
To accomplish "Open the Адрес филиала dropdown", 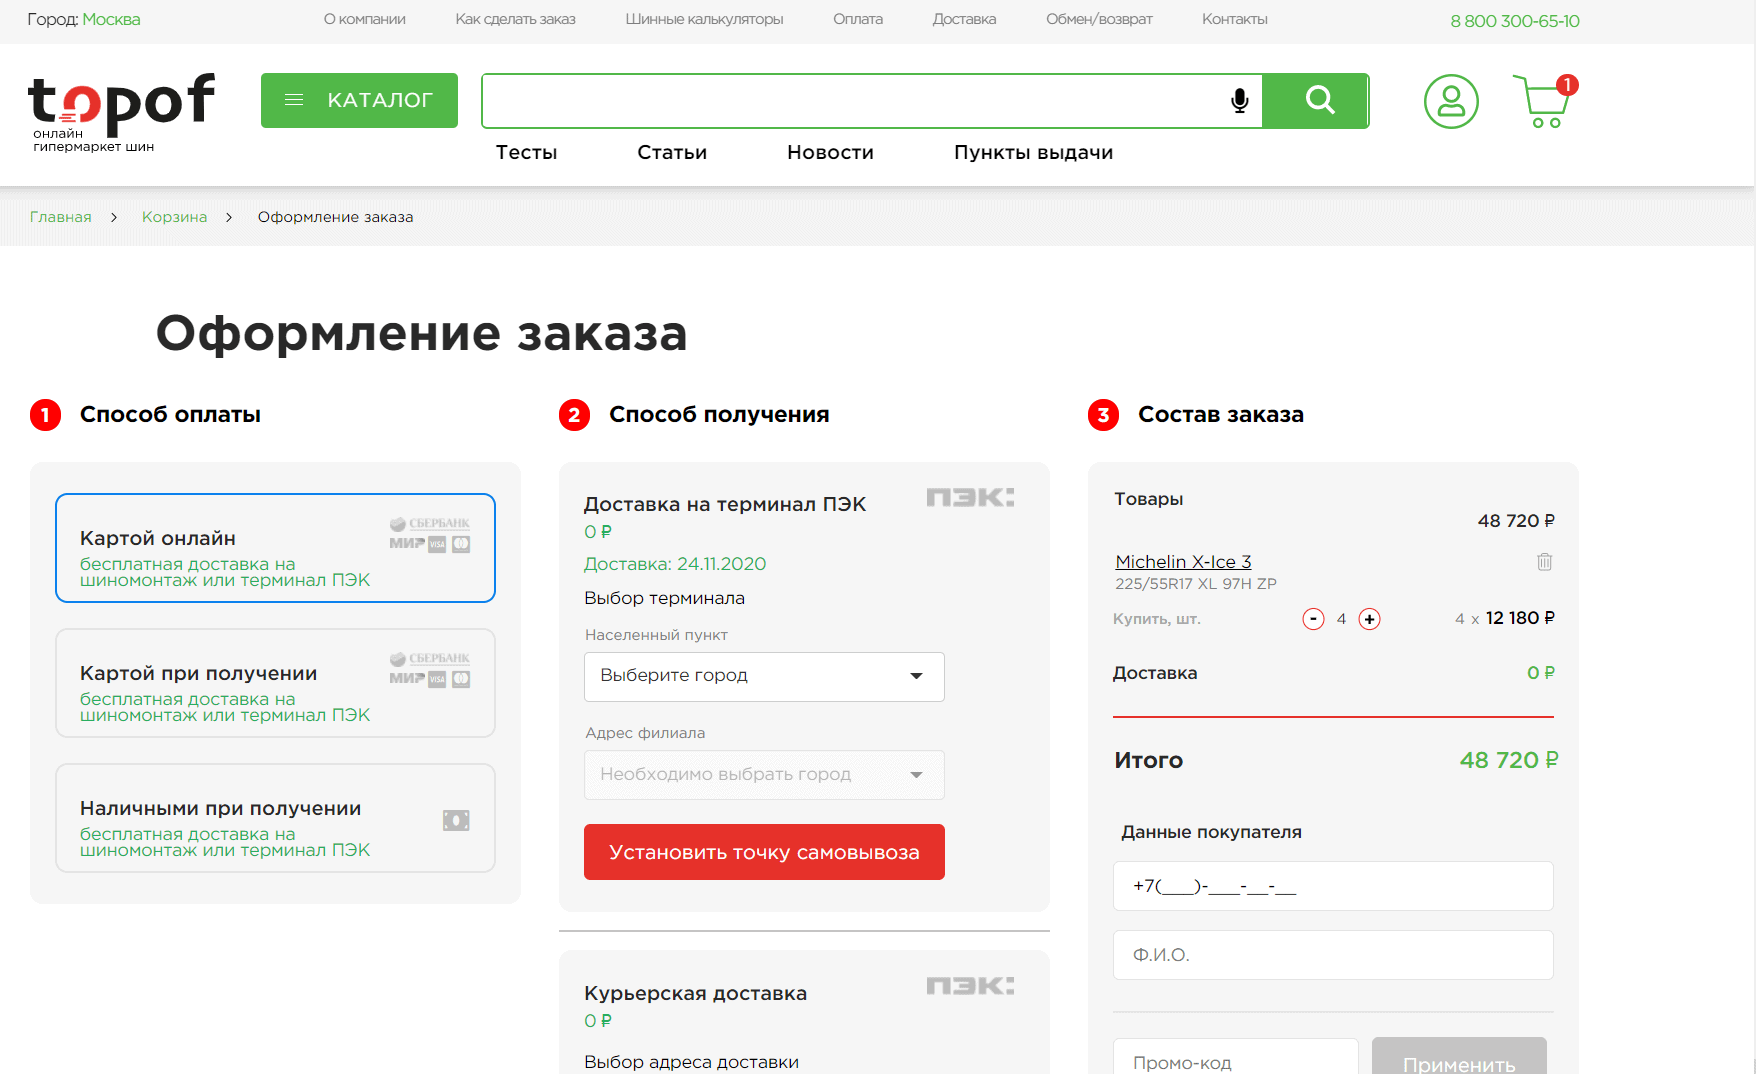I will point(764,775).
